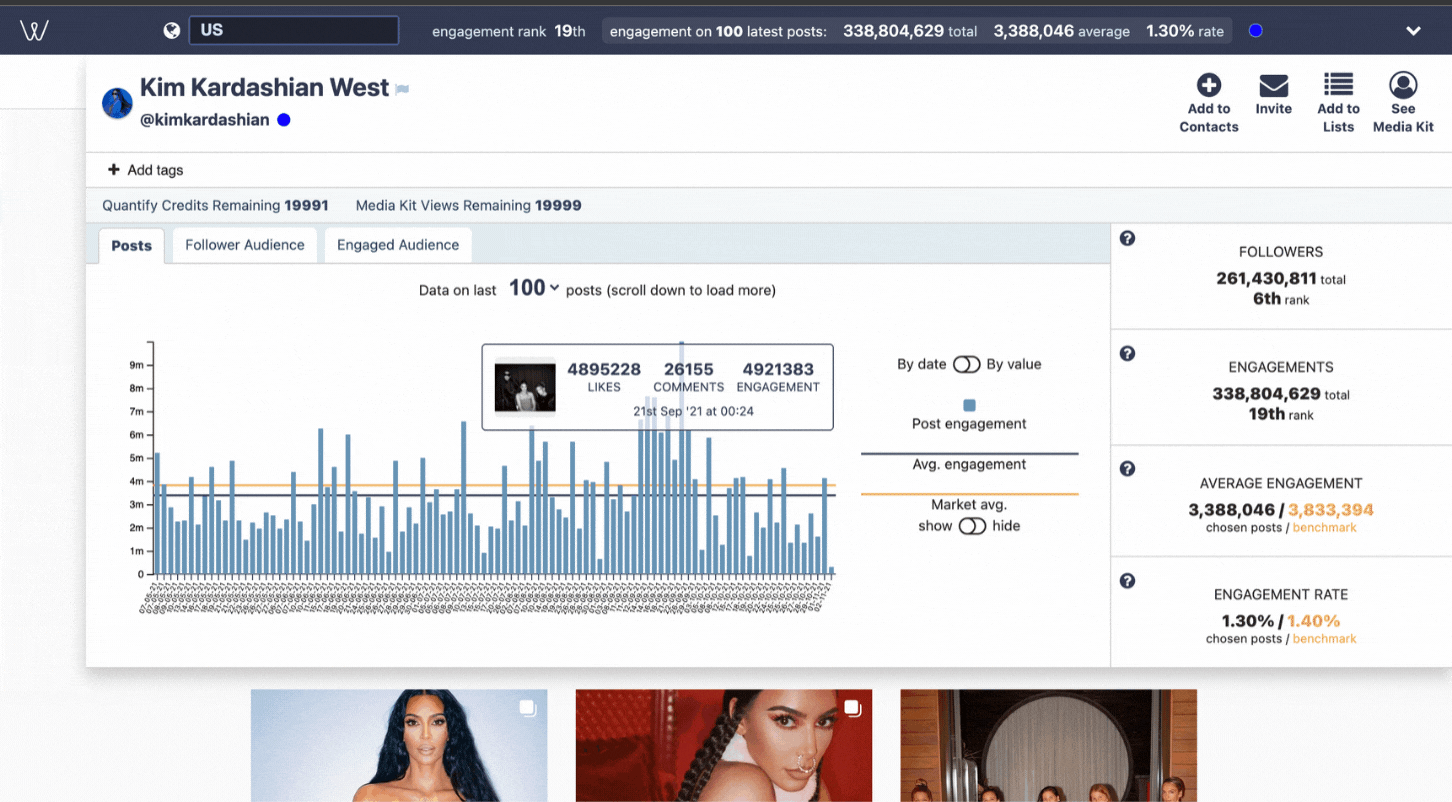Screen dimensions: 1452x802
Task: Click the Add to Contacts plus icon
Action: [x=1209, y=85]
